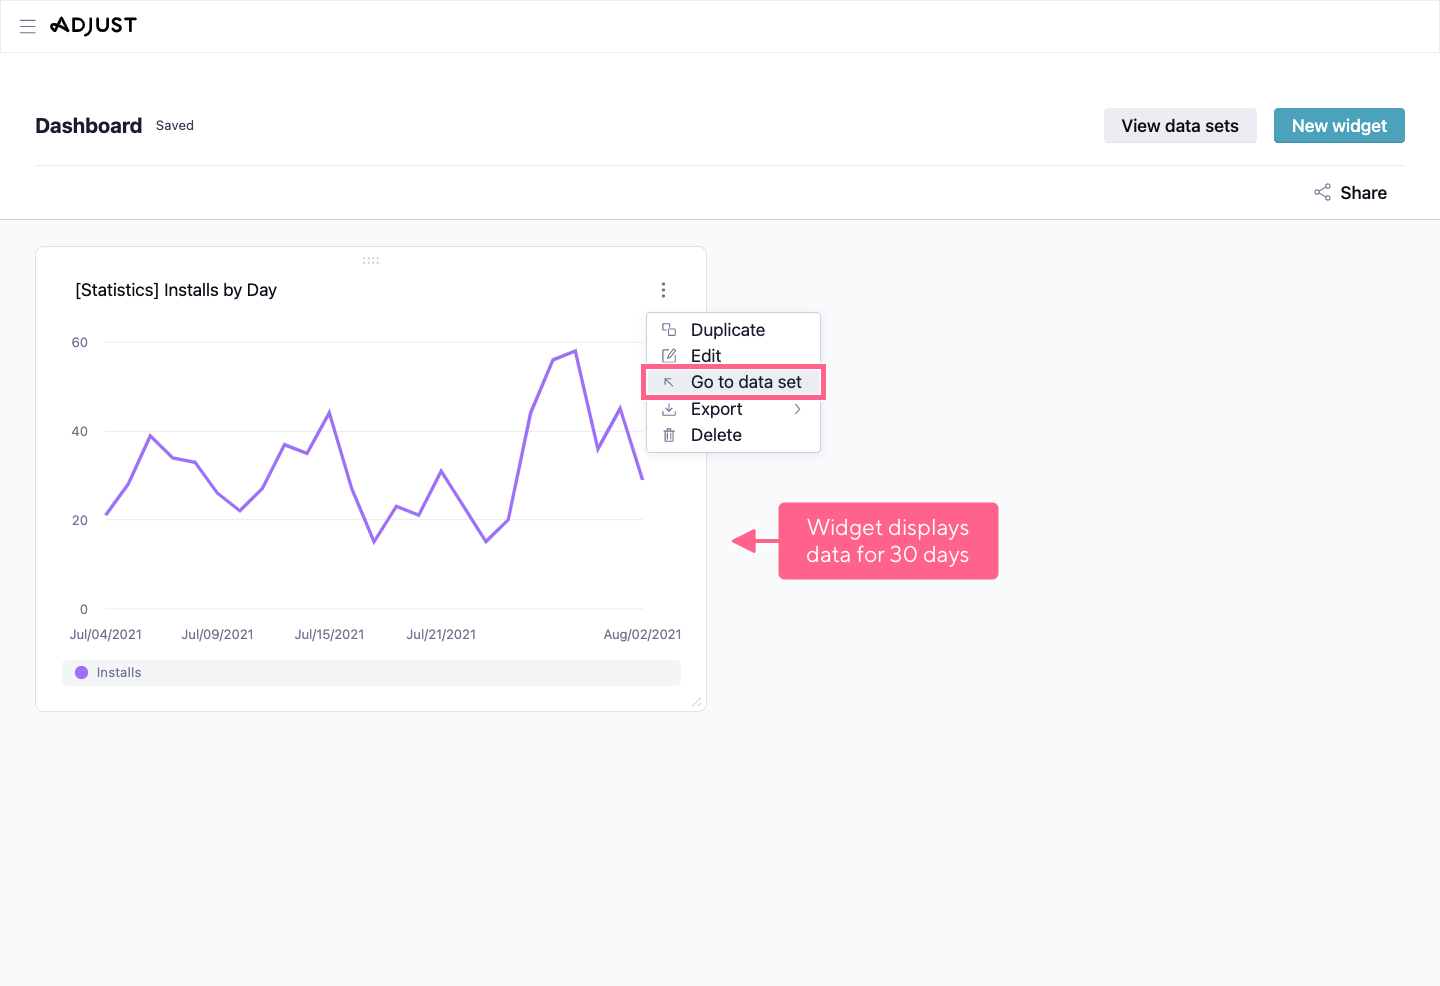The width and height of the screenshot is (1440, 986).
Task: Click the Jul/09/2021 axis label
Action: (x=217, y=635)
